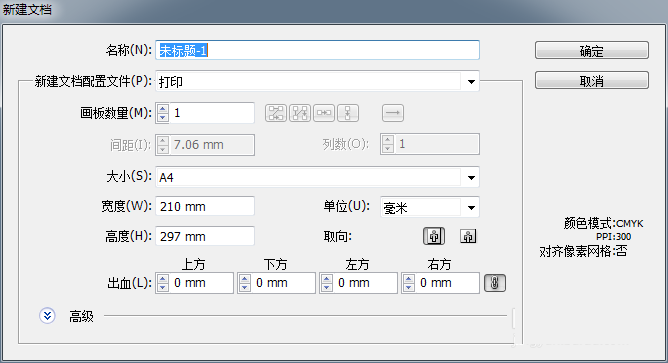668x363 pixels.
Task: Decrease the 右方 right bleed value
Action: tap(409, 288)
